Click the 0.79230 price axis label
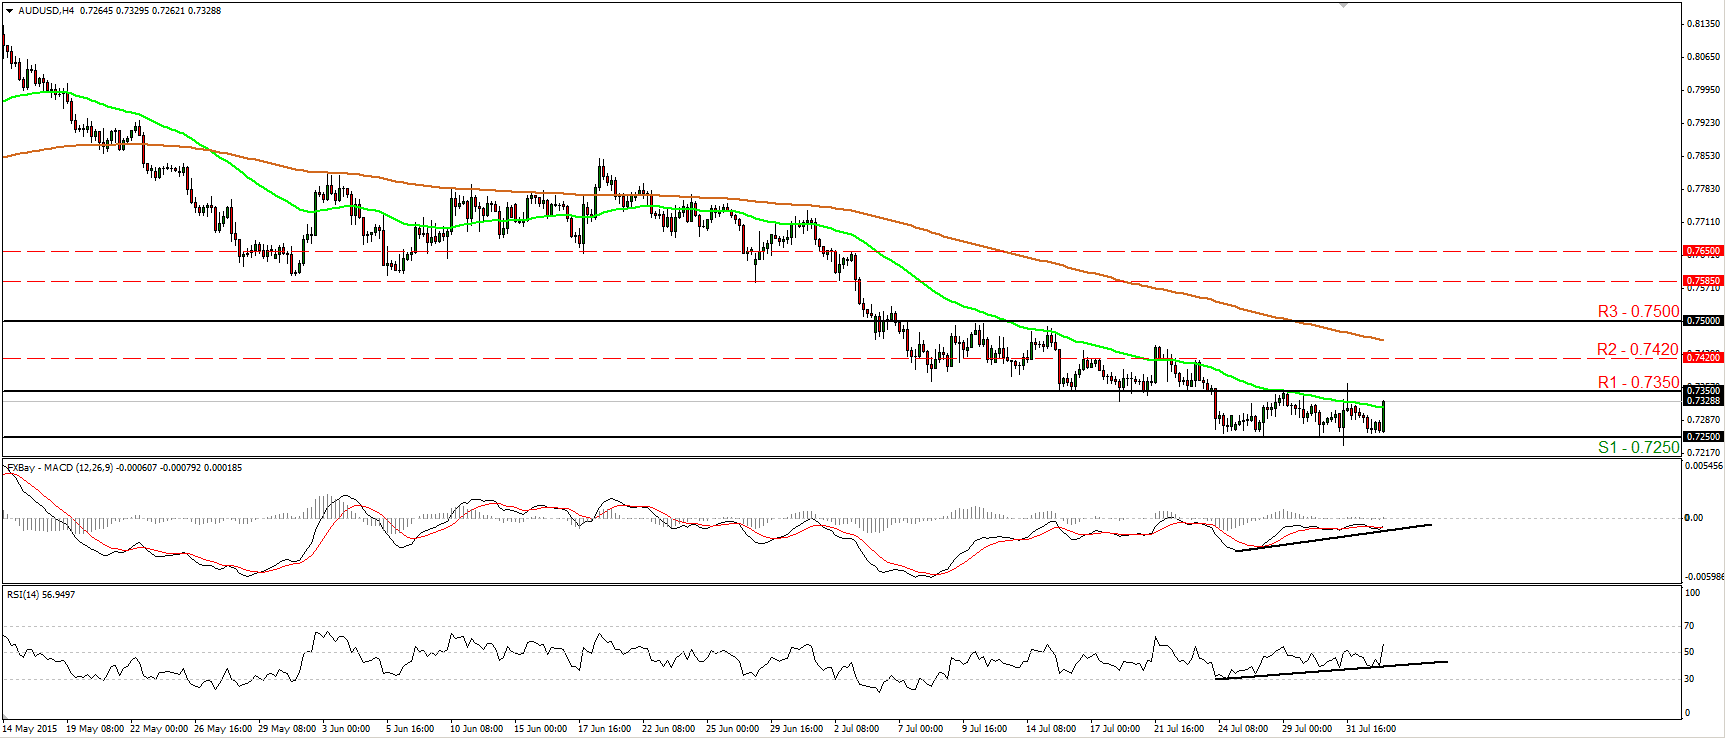Image resolution: width=1725 pixels, height=739 pixels. pos(1704,122)
